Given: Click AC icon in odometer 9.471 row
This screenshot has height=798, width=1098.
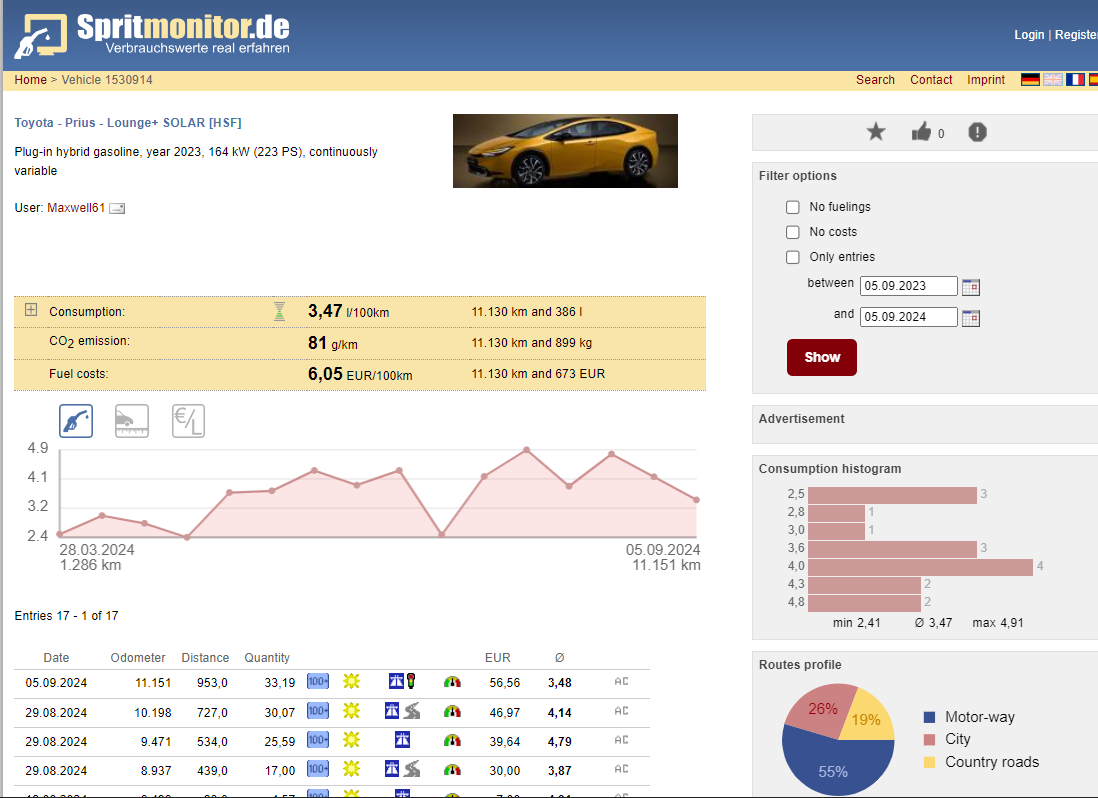Looking at the screenshot, I should [x=621, y=740].
